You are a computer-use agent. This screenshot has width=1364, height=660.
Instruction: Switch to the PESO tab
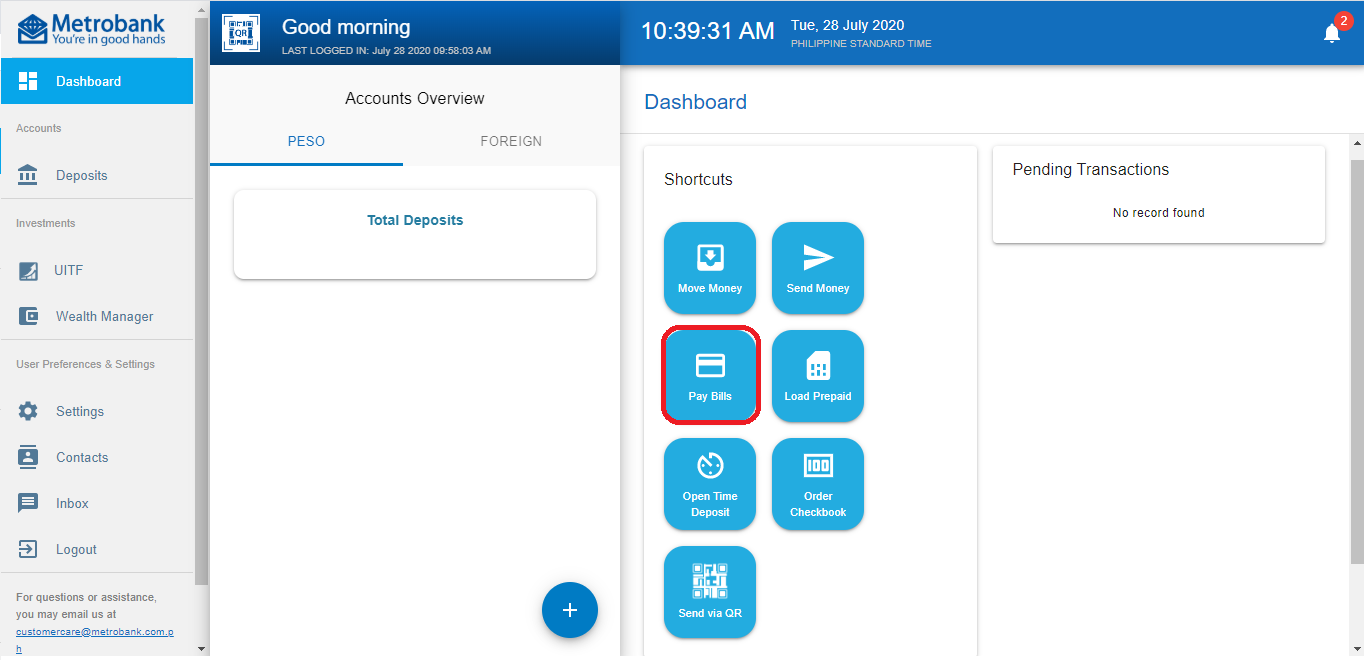[x=306, y=141]
